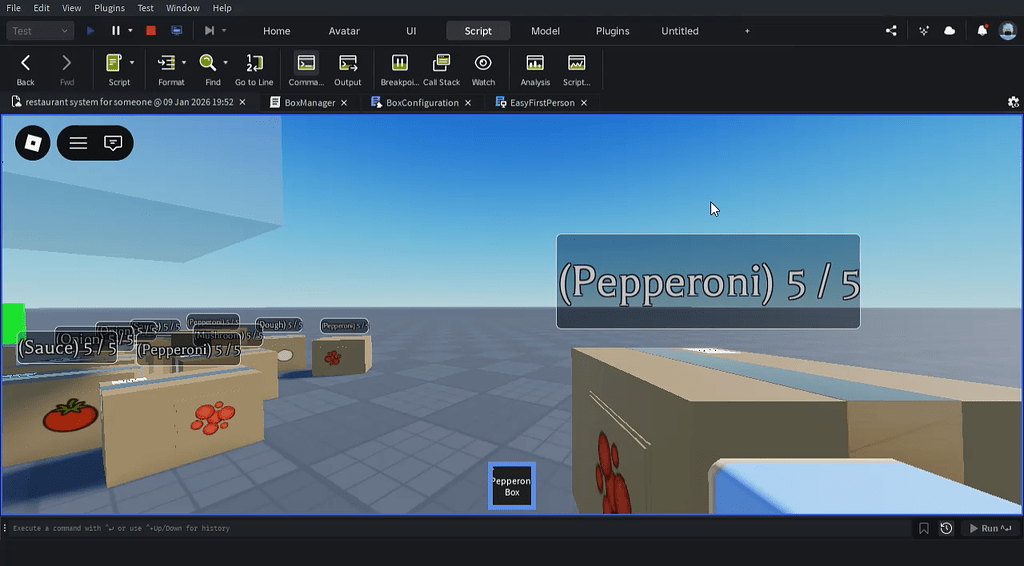The width and height of the screenshot is (1024, 566).
Task: Switch to the UI ribbon tab
Action: pos(411,31)
